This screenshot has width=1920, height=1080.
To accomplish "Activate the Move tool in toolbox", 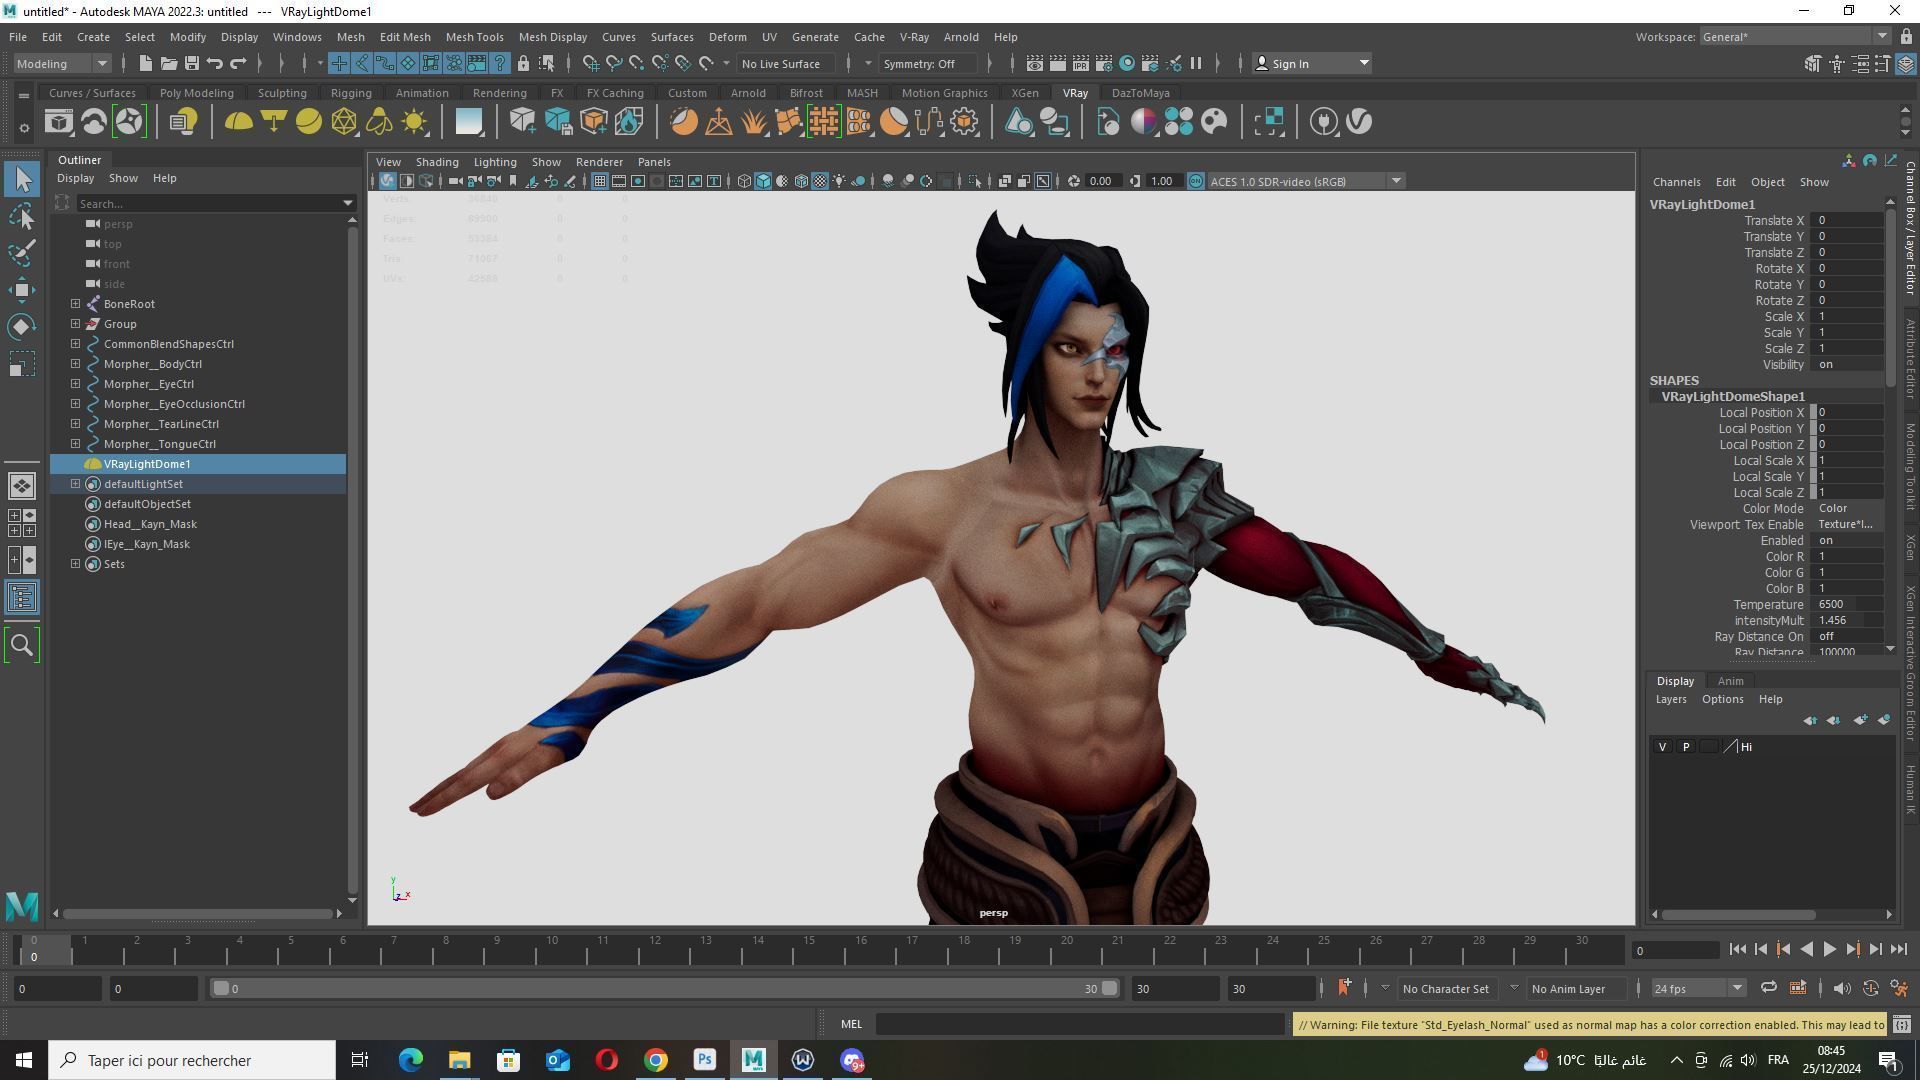I will coord(22,290).
